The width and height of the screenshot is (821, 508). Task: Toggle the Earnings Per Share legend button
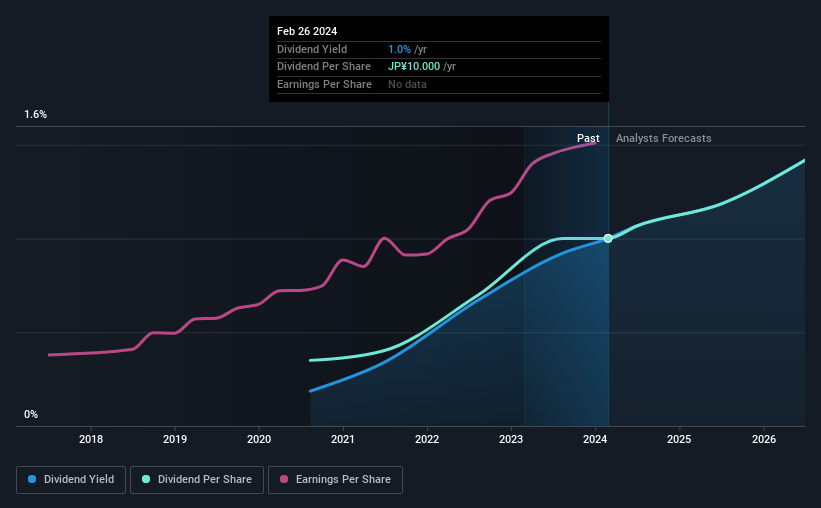(x=335, y=480)
